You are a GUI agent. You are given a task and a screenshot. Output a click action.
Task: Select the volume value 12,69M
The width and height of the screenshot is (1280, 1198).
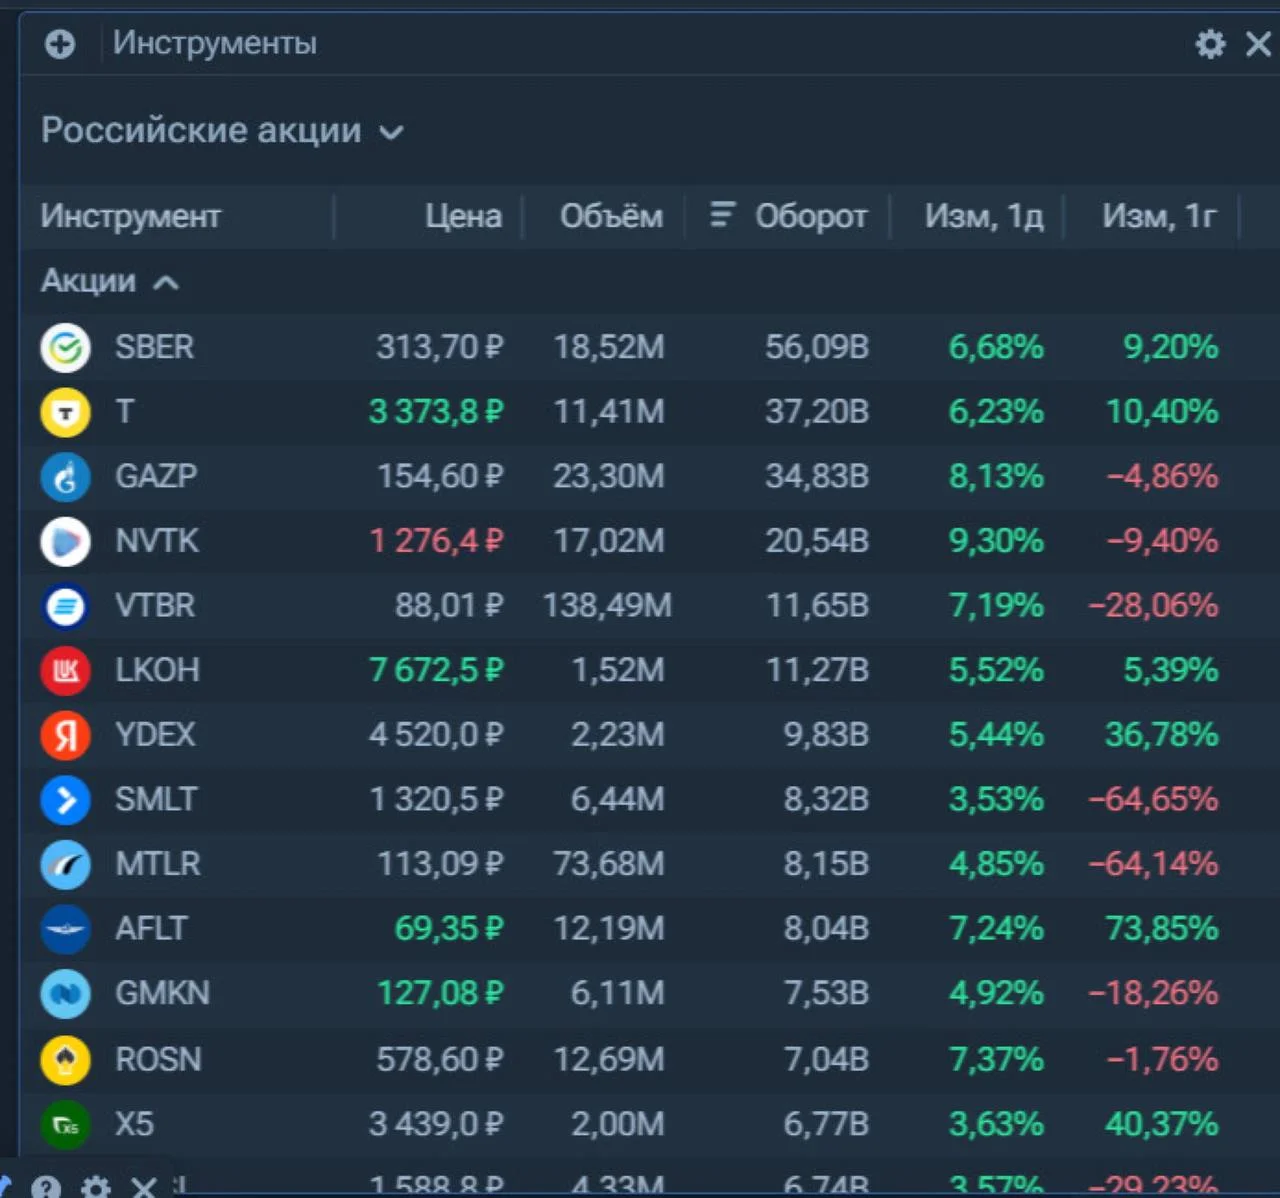click(x=609, y=1059)
